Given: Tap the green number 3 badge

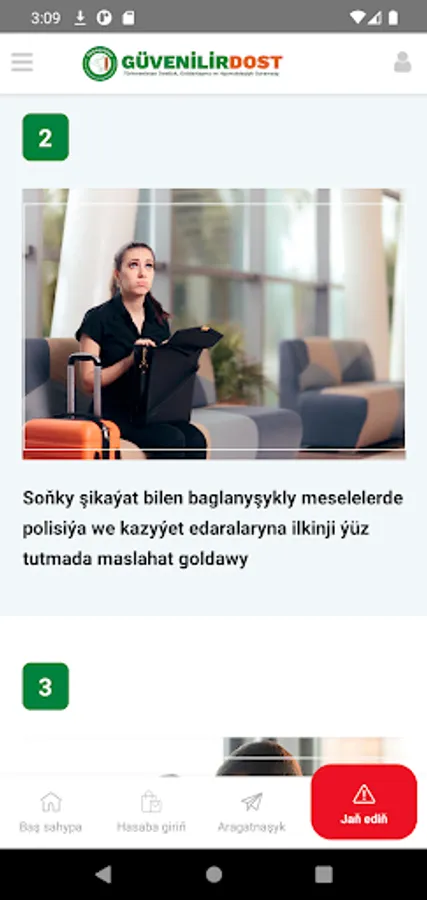Looking at the screenshot, I should click(45, 686).
